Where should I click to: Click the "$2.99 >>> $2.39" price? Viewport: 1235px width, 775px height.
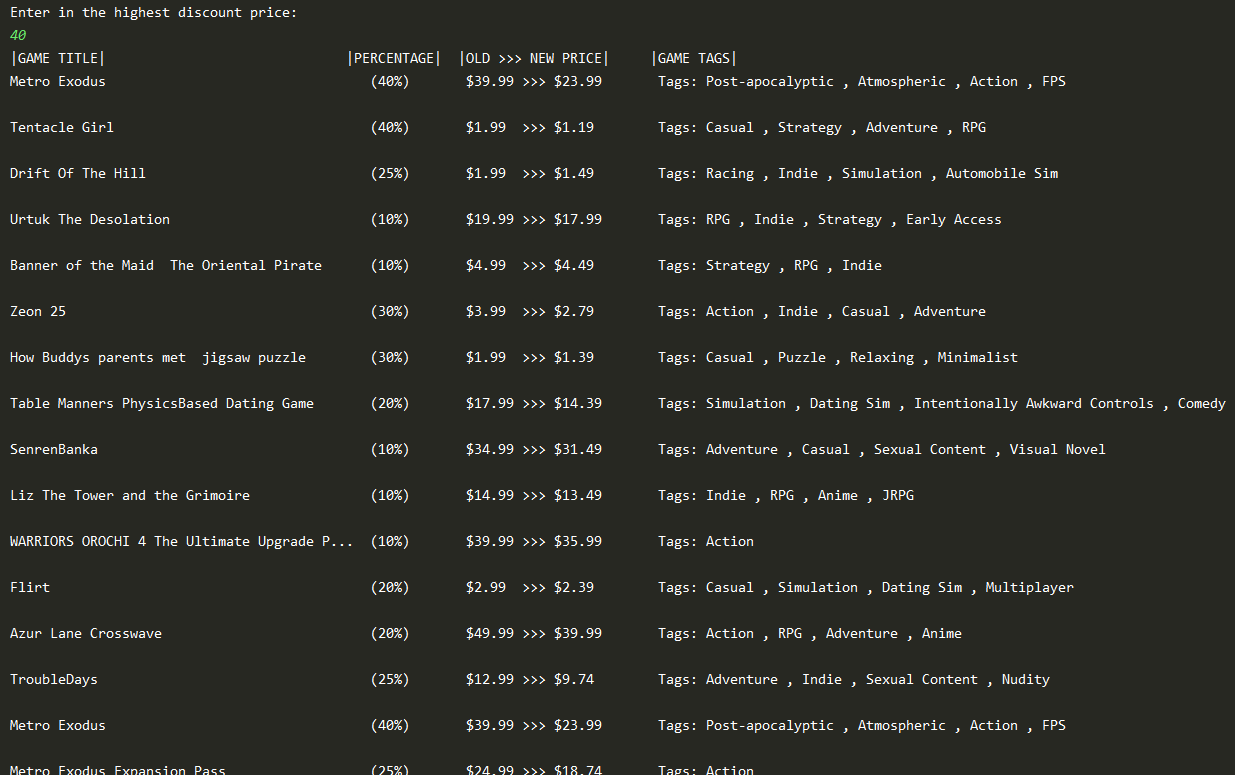(530, 587)
